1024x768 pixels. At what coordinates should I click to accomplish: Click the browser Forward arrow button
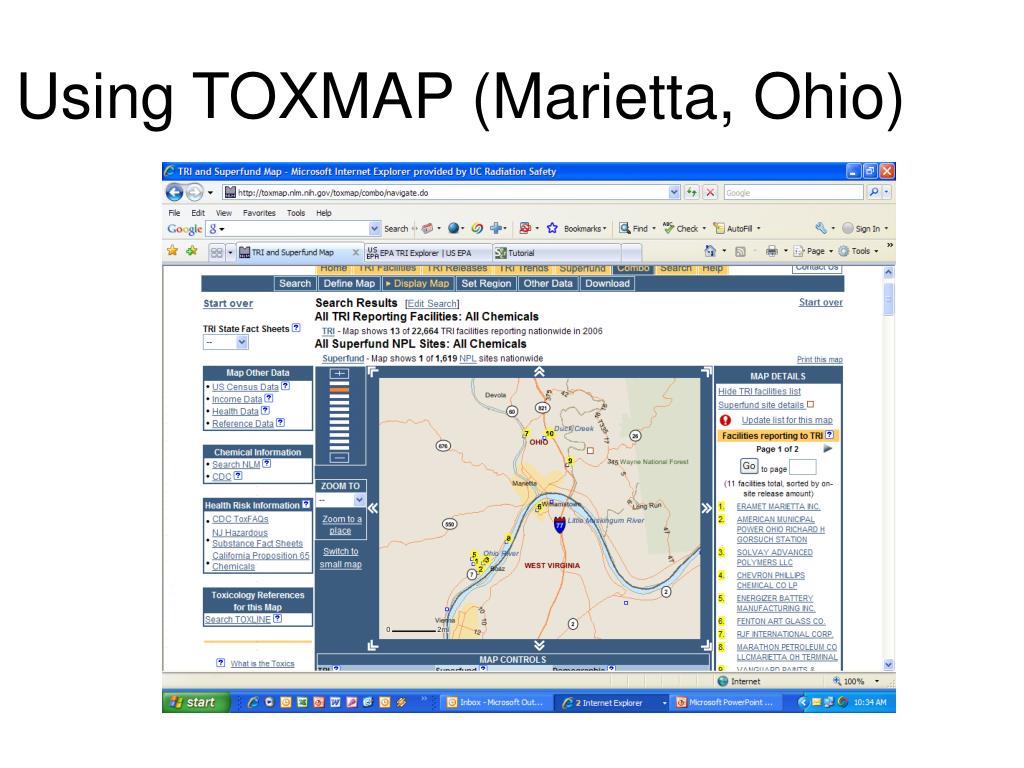tap(195, 193)
